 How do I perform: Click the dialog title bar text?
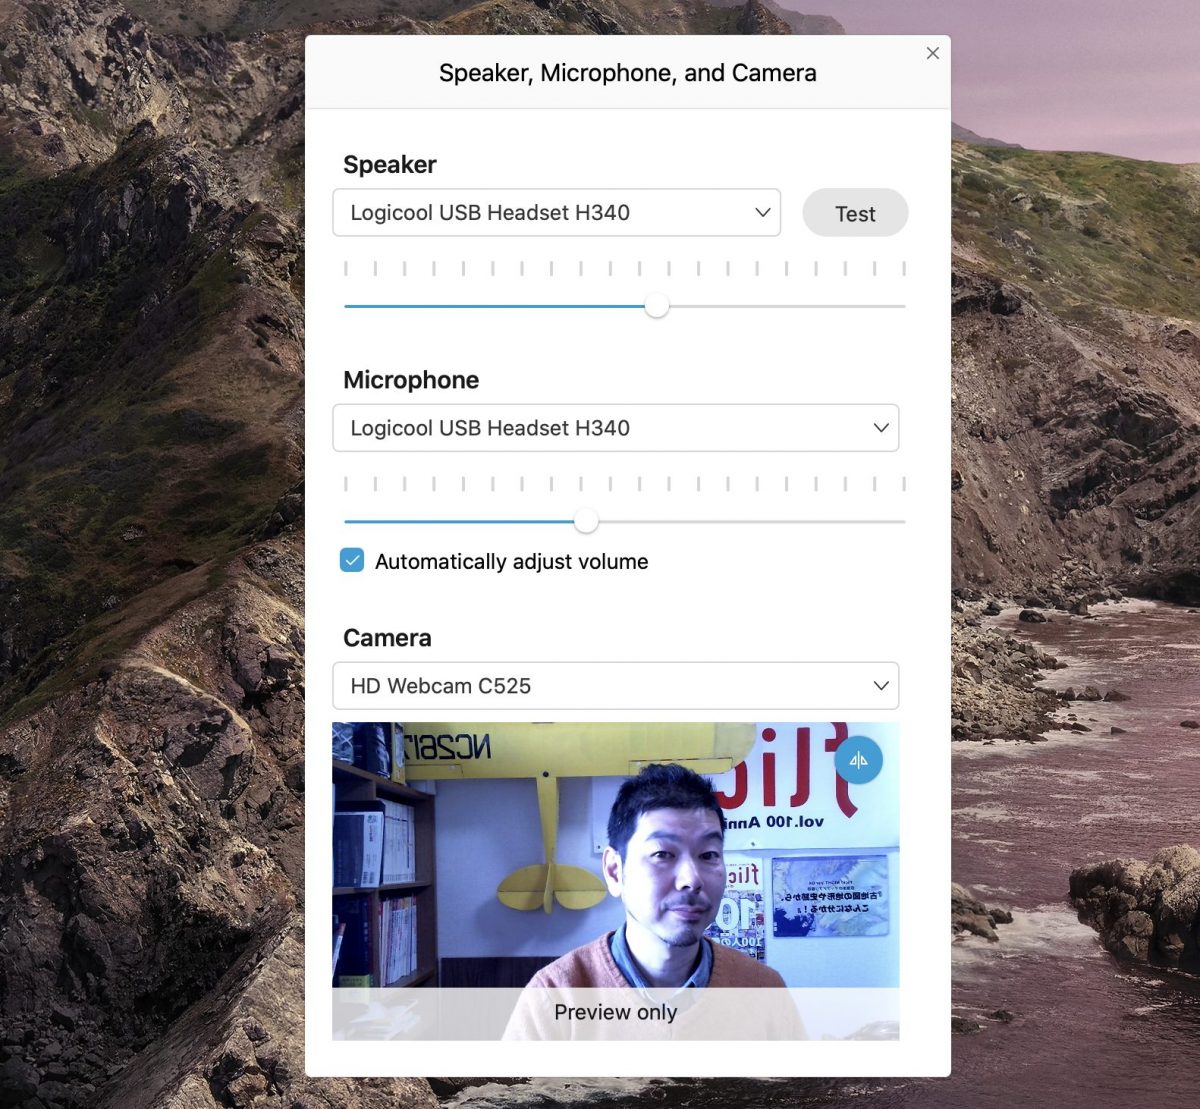[x=627, y=73]
